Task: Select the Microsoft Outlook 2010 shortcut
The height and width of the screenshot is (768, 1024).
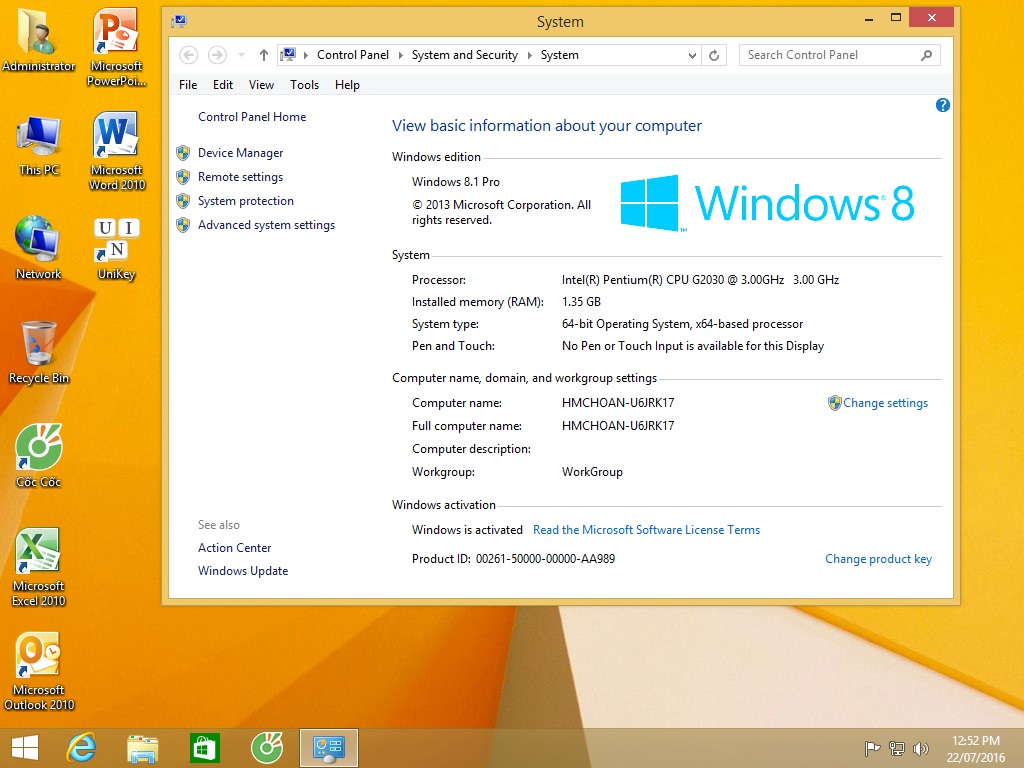Action: [39, 671]
